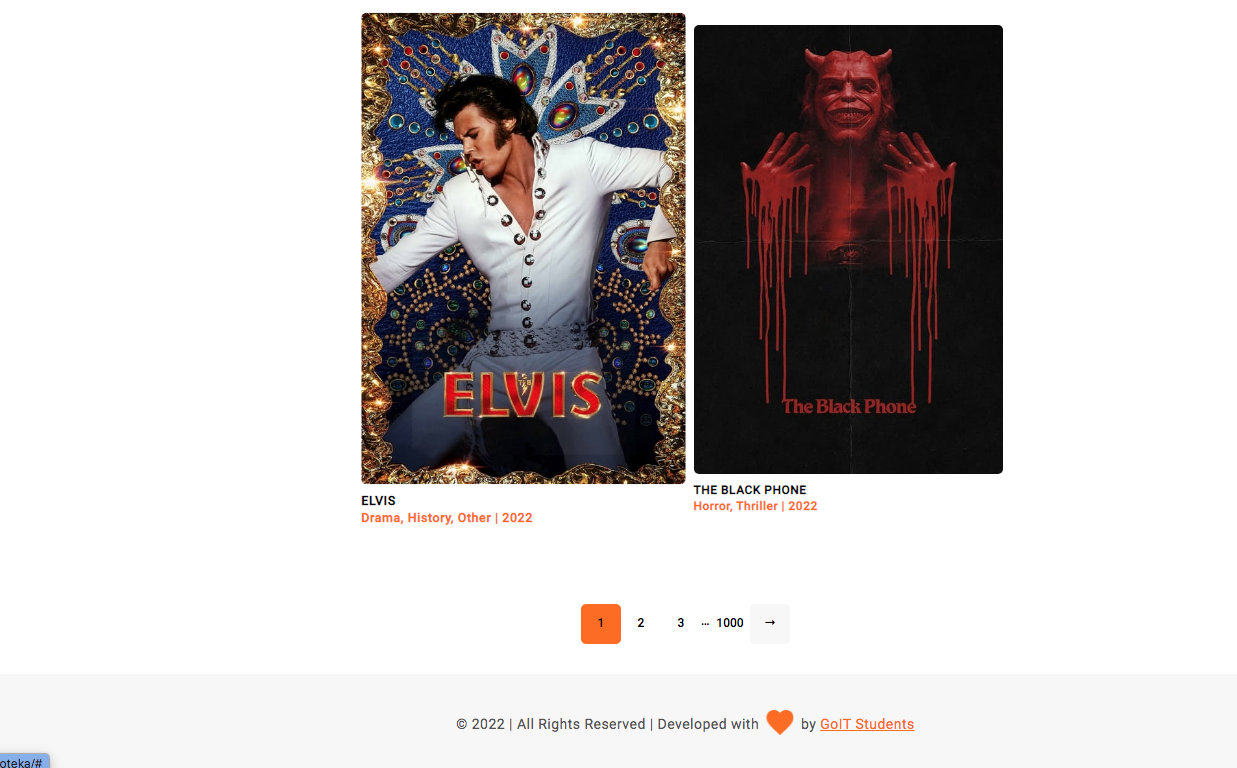
Task: Select the active page 1 button
Action: click(x=601, y=624)
